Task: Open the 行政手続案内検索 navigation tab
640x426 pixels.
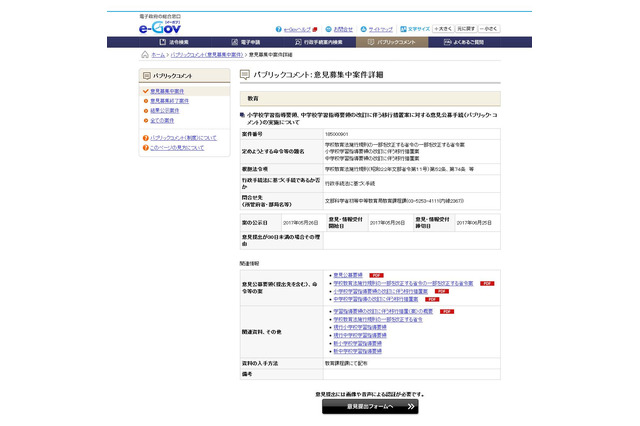Action: pos(320,42)
